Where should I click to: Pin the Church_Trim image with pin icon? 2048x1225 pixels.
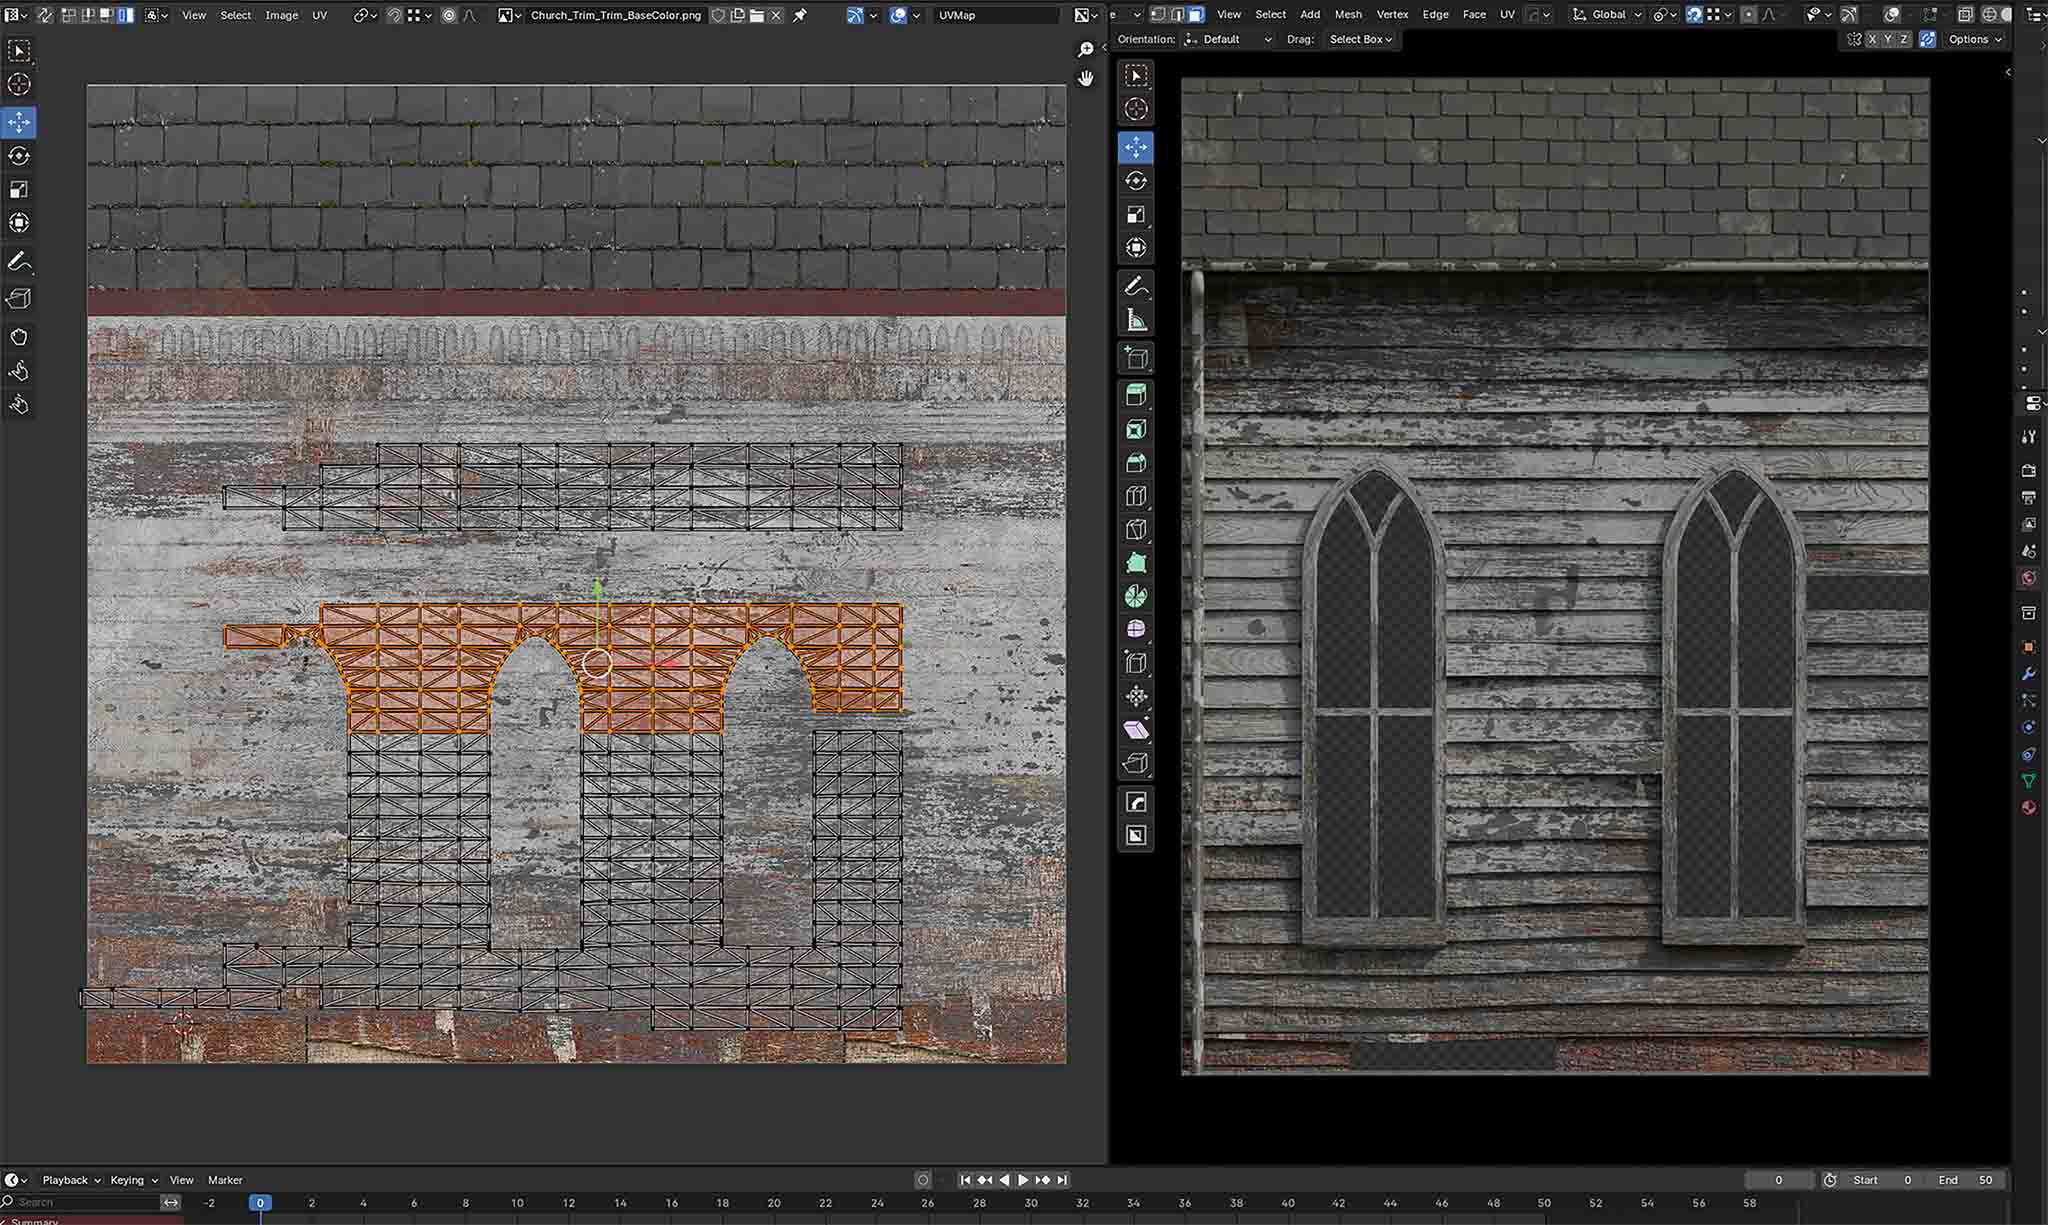(x=800, y=15)
